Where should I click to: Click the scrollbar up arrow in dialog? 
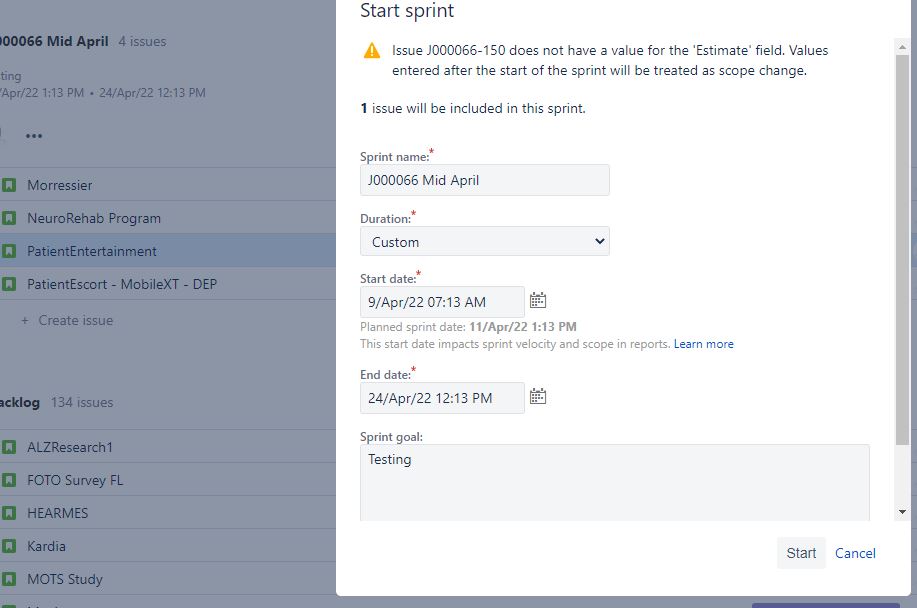point(902,47)
